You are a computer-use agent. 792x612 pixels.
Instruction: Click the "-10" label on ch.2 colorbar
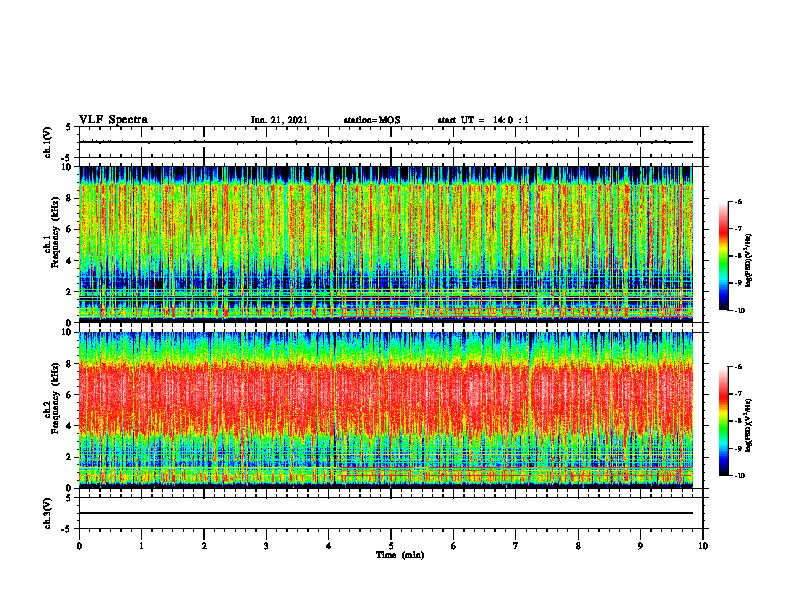pyautogui.click(x=740, y=476)
